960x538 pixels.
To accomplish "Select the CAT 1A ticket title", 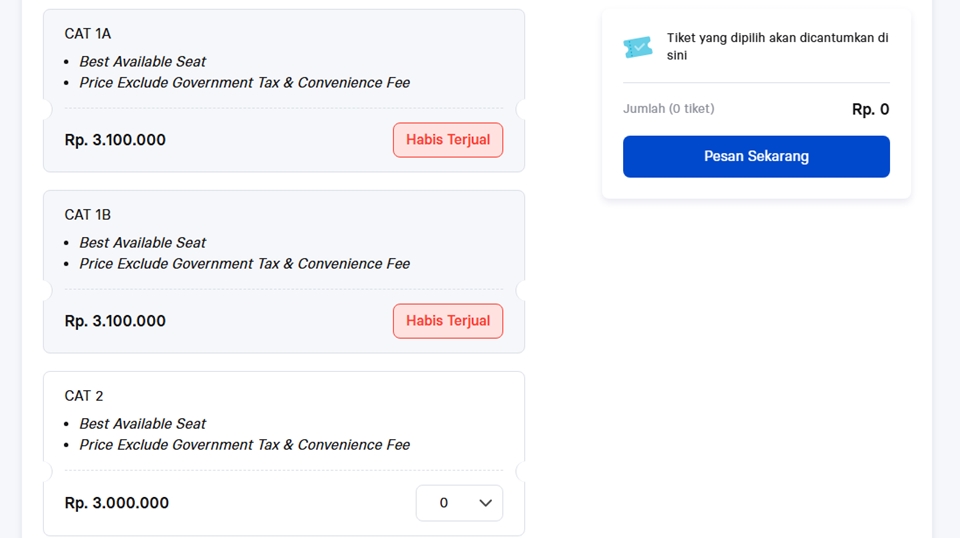I will pos(88,34).
